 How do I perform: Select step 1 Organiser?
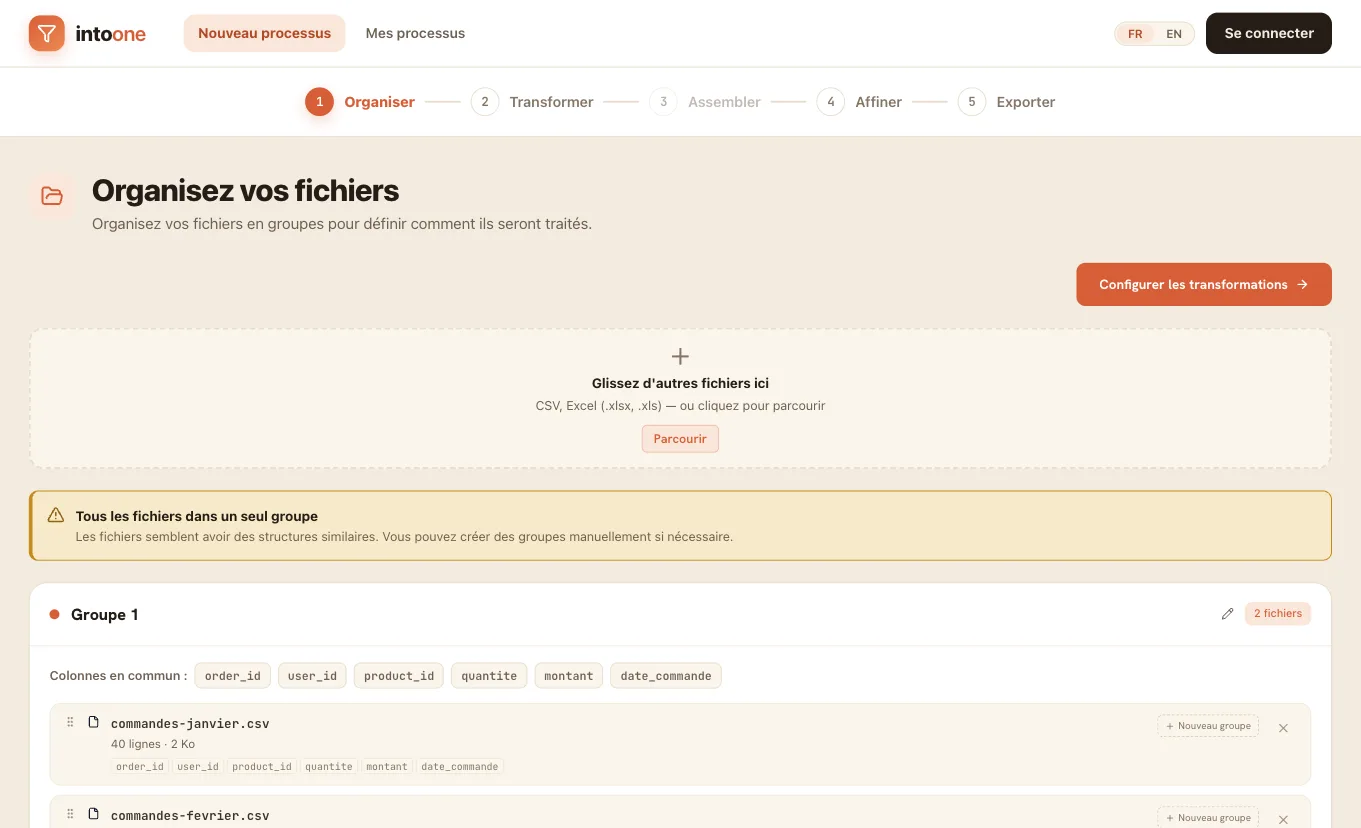[x=360, y=102]
